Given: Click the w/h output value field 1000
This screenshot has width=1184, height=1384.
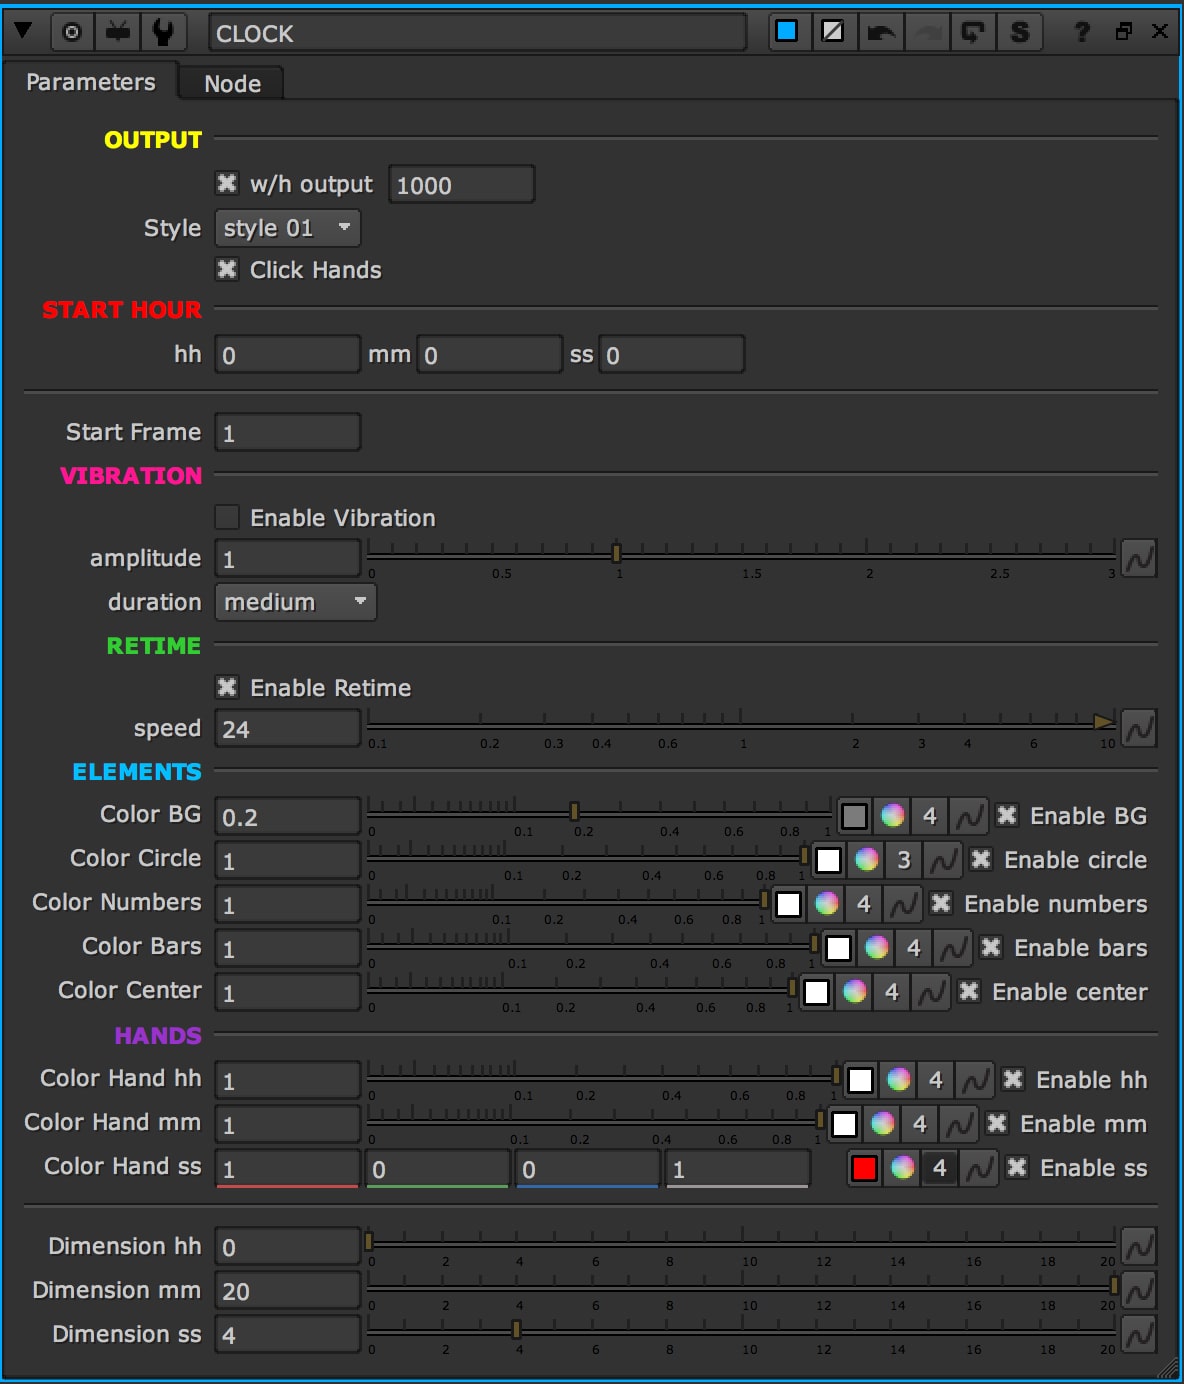Looking at the screenshot, I should tap(461, 185).
